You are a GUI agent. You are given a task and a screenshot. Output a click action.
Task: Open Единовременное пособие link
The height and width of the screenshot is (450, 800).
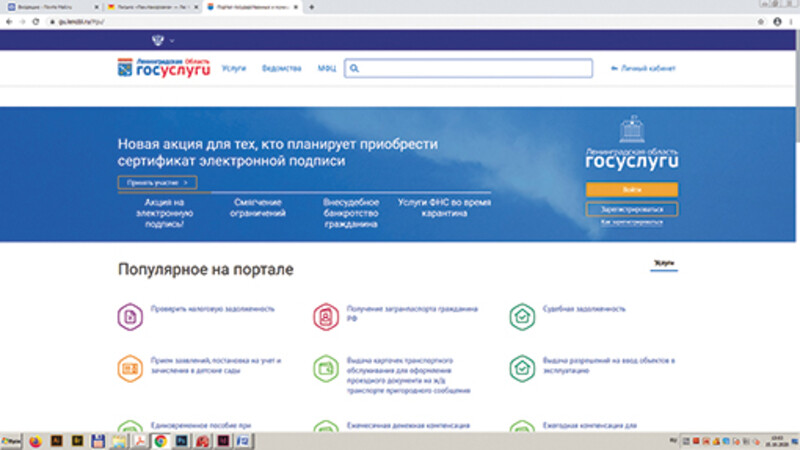click(x=201, y=425)
